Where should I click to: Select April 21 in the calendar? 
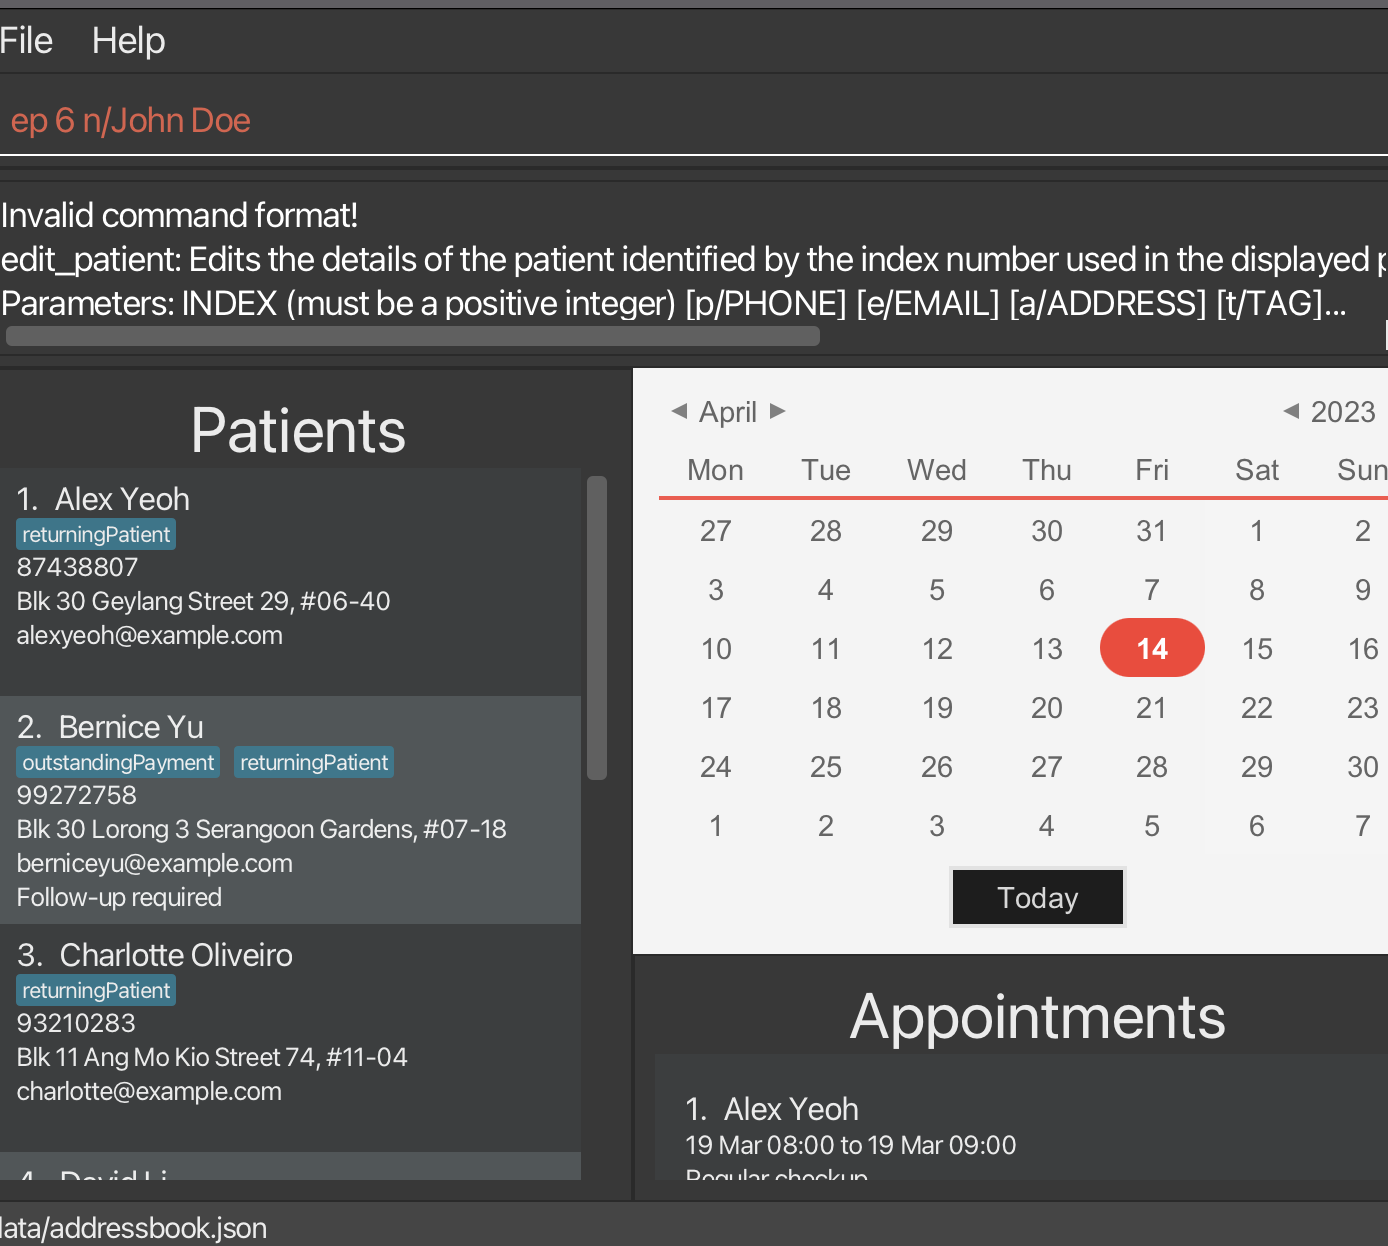click(1152, 707)
